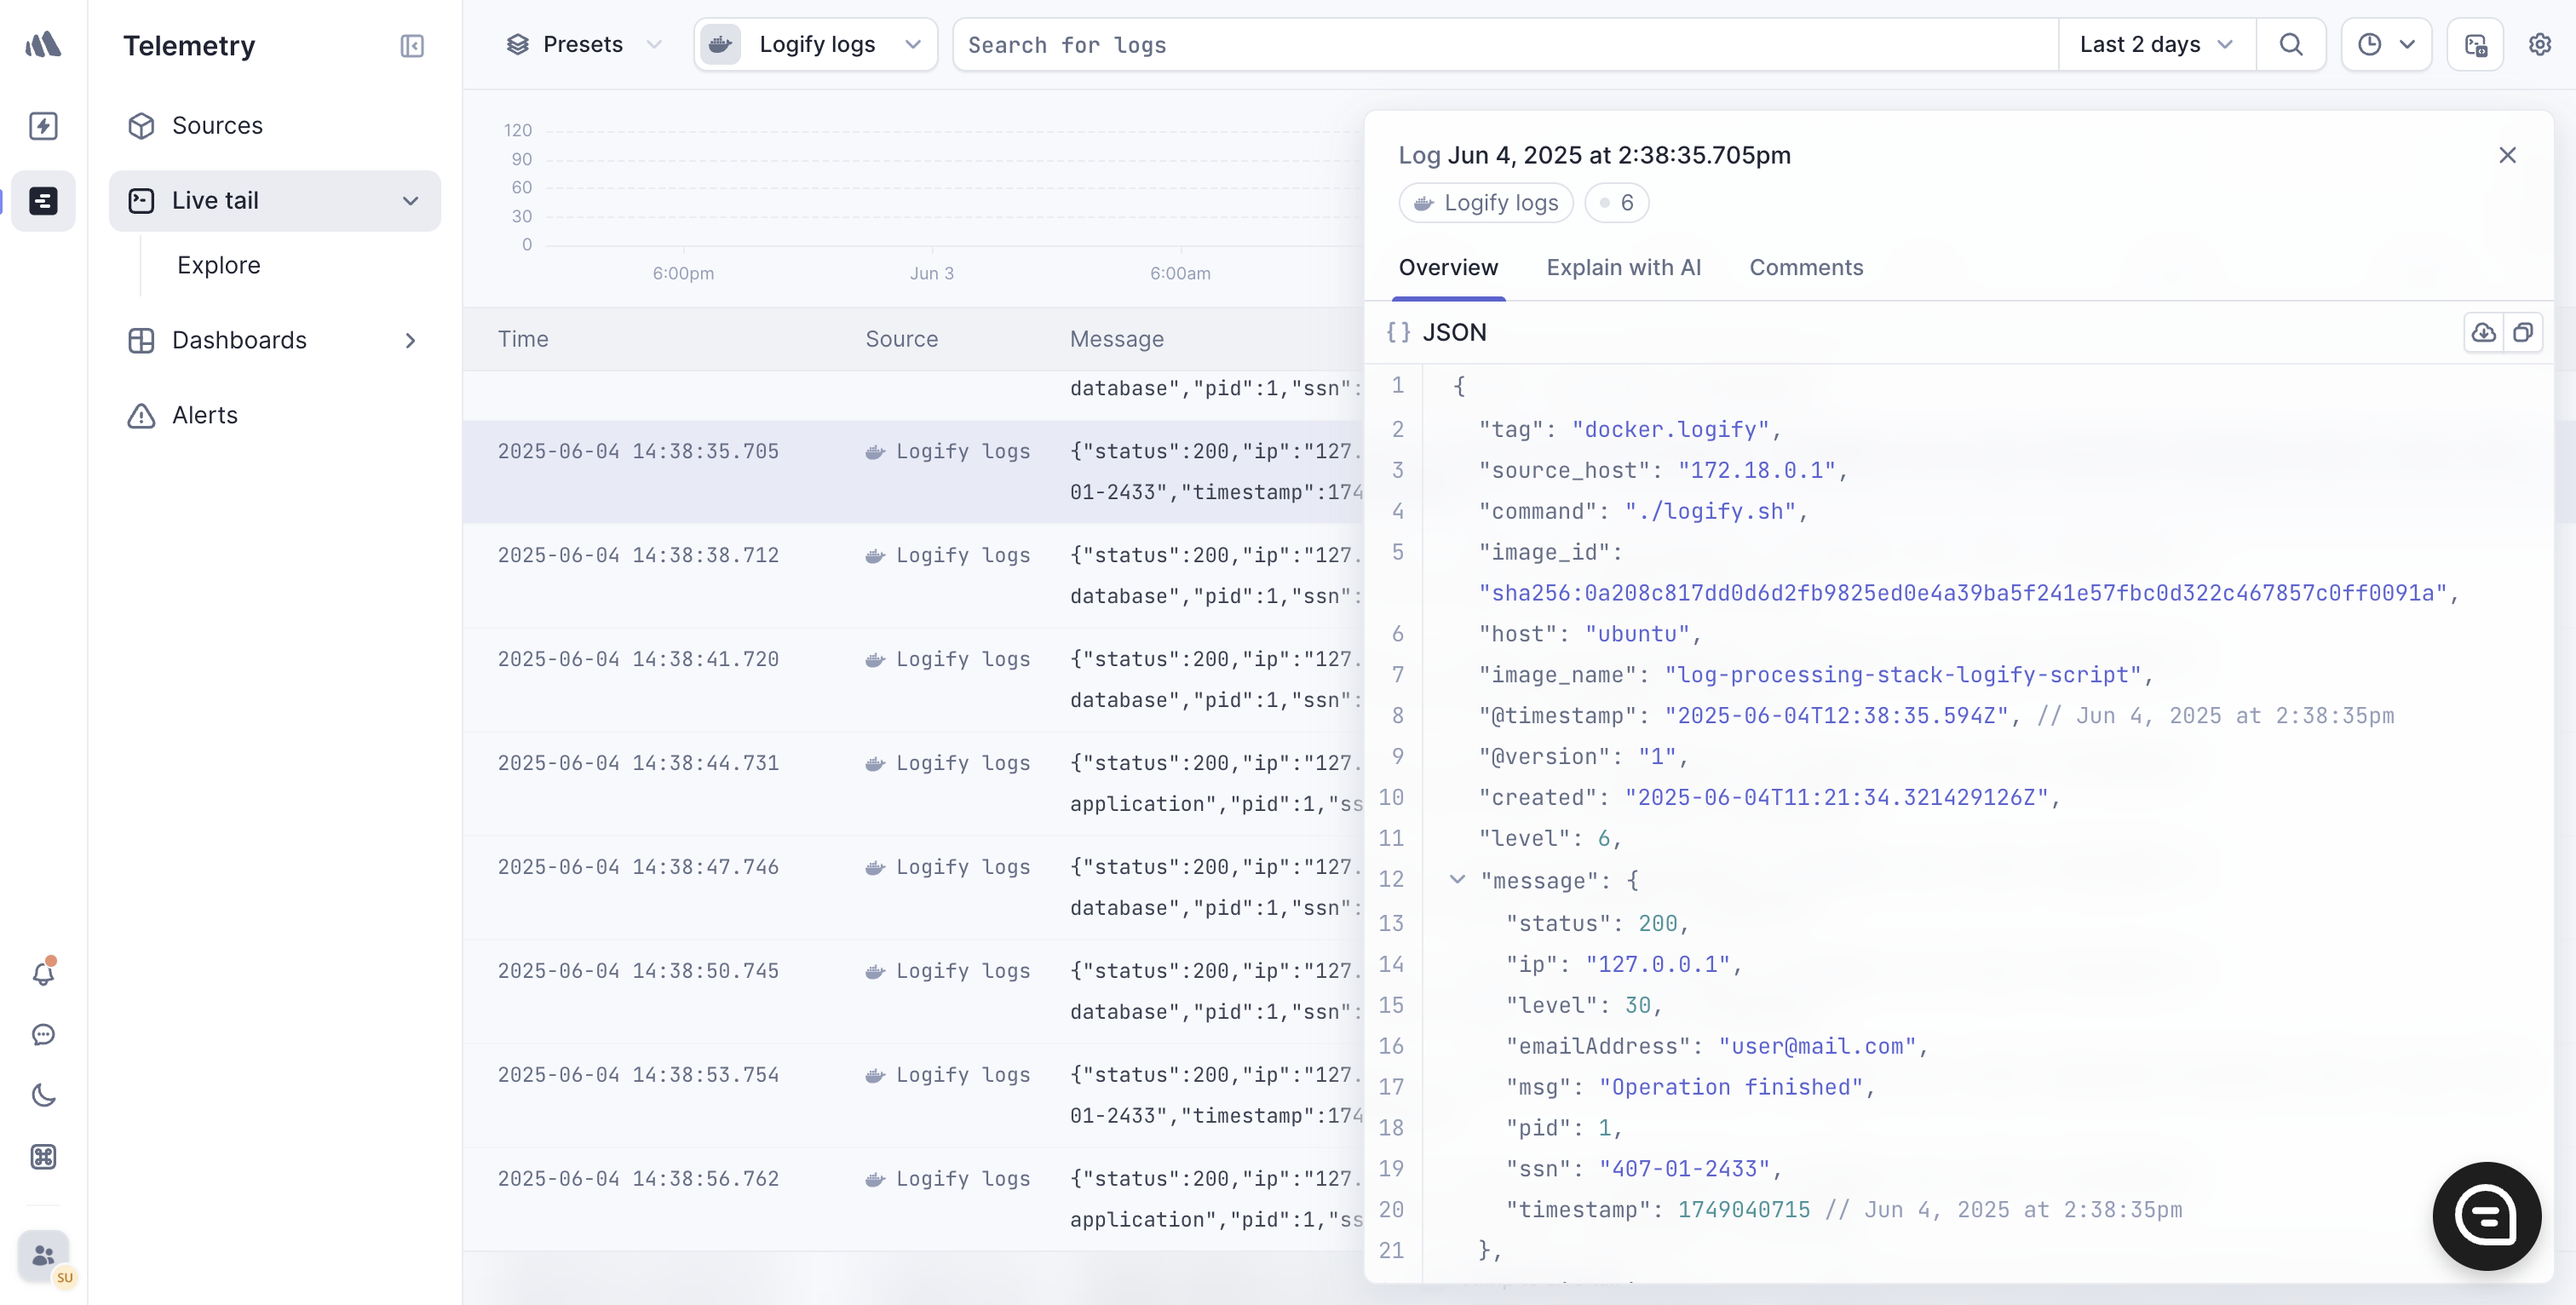This screenshot has width=2576, height=1305.
Task: Collapse the Telemetry sidebar panel
Action: tap(411, 46)
